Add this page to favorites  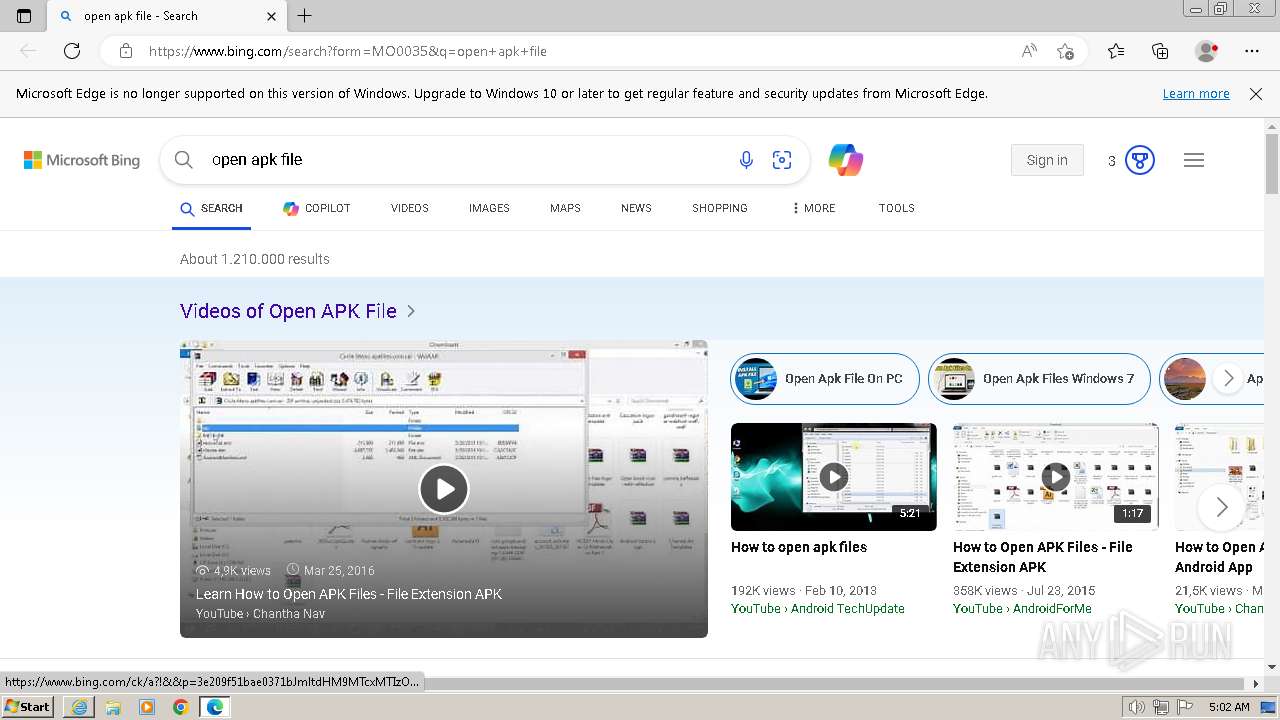tap(1066, 51)
